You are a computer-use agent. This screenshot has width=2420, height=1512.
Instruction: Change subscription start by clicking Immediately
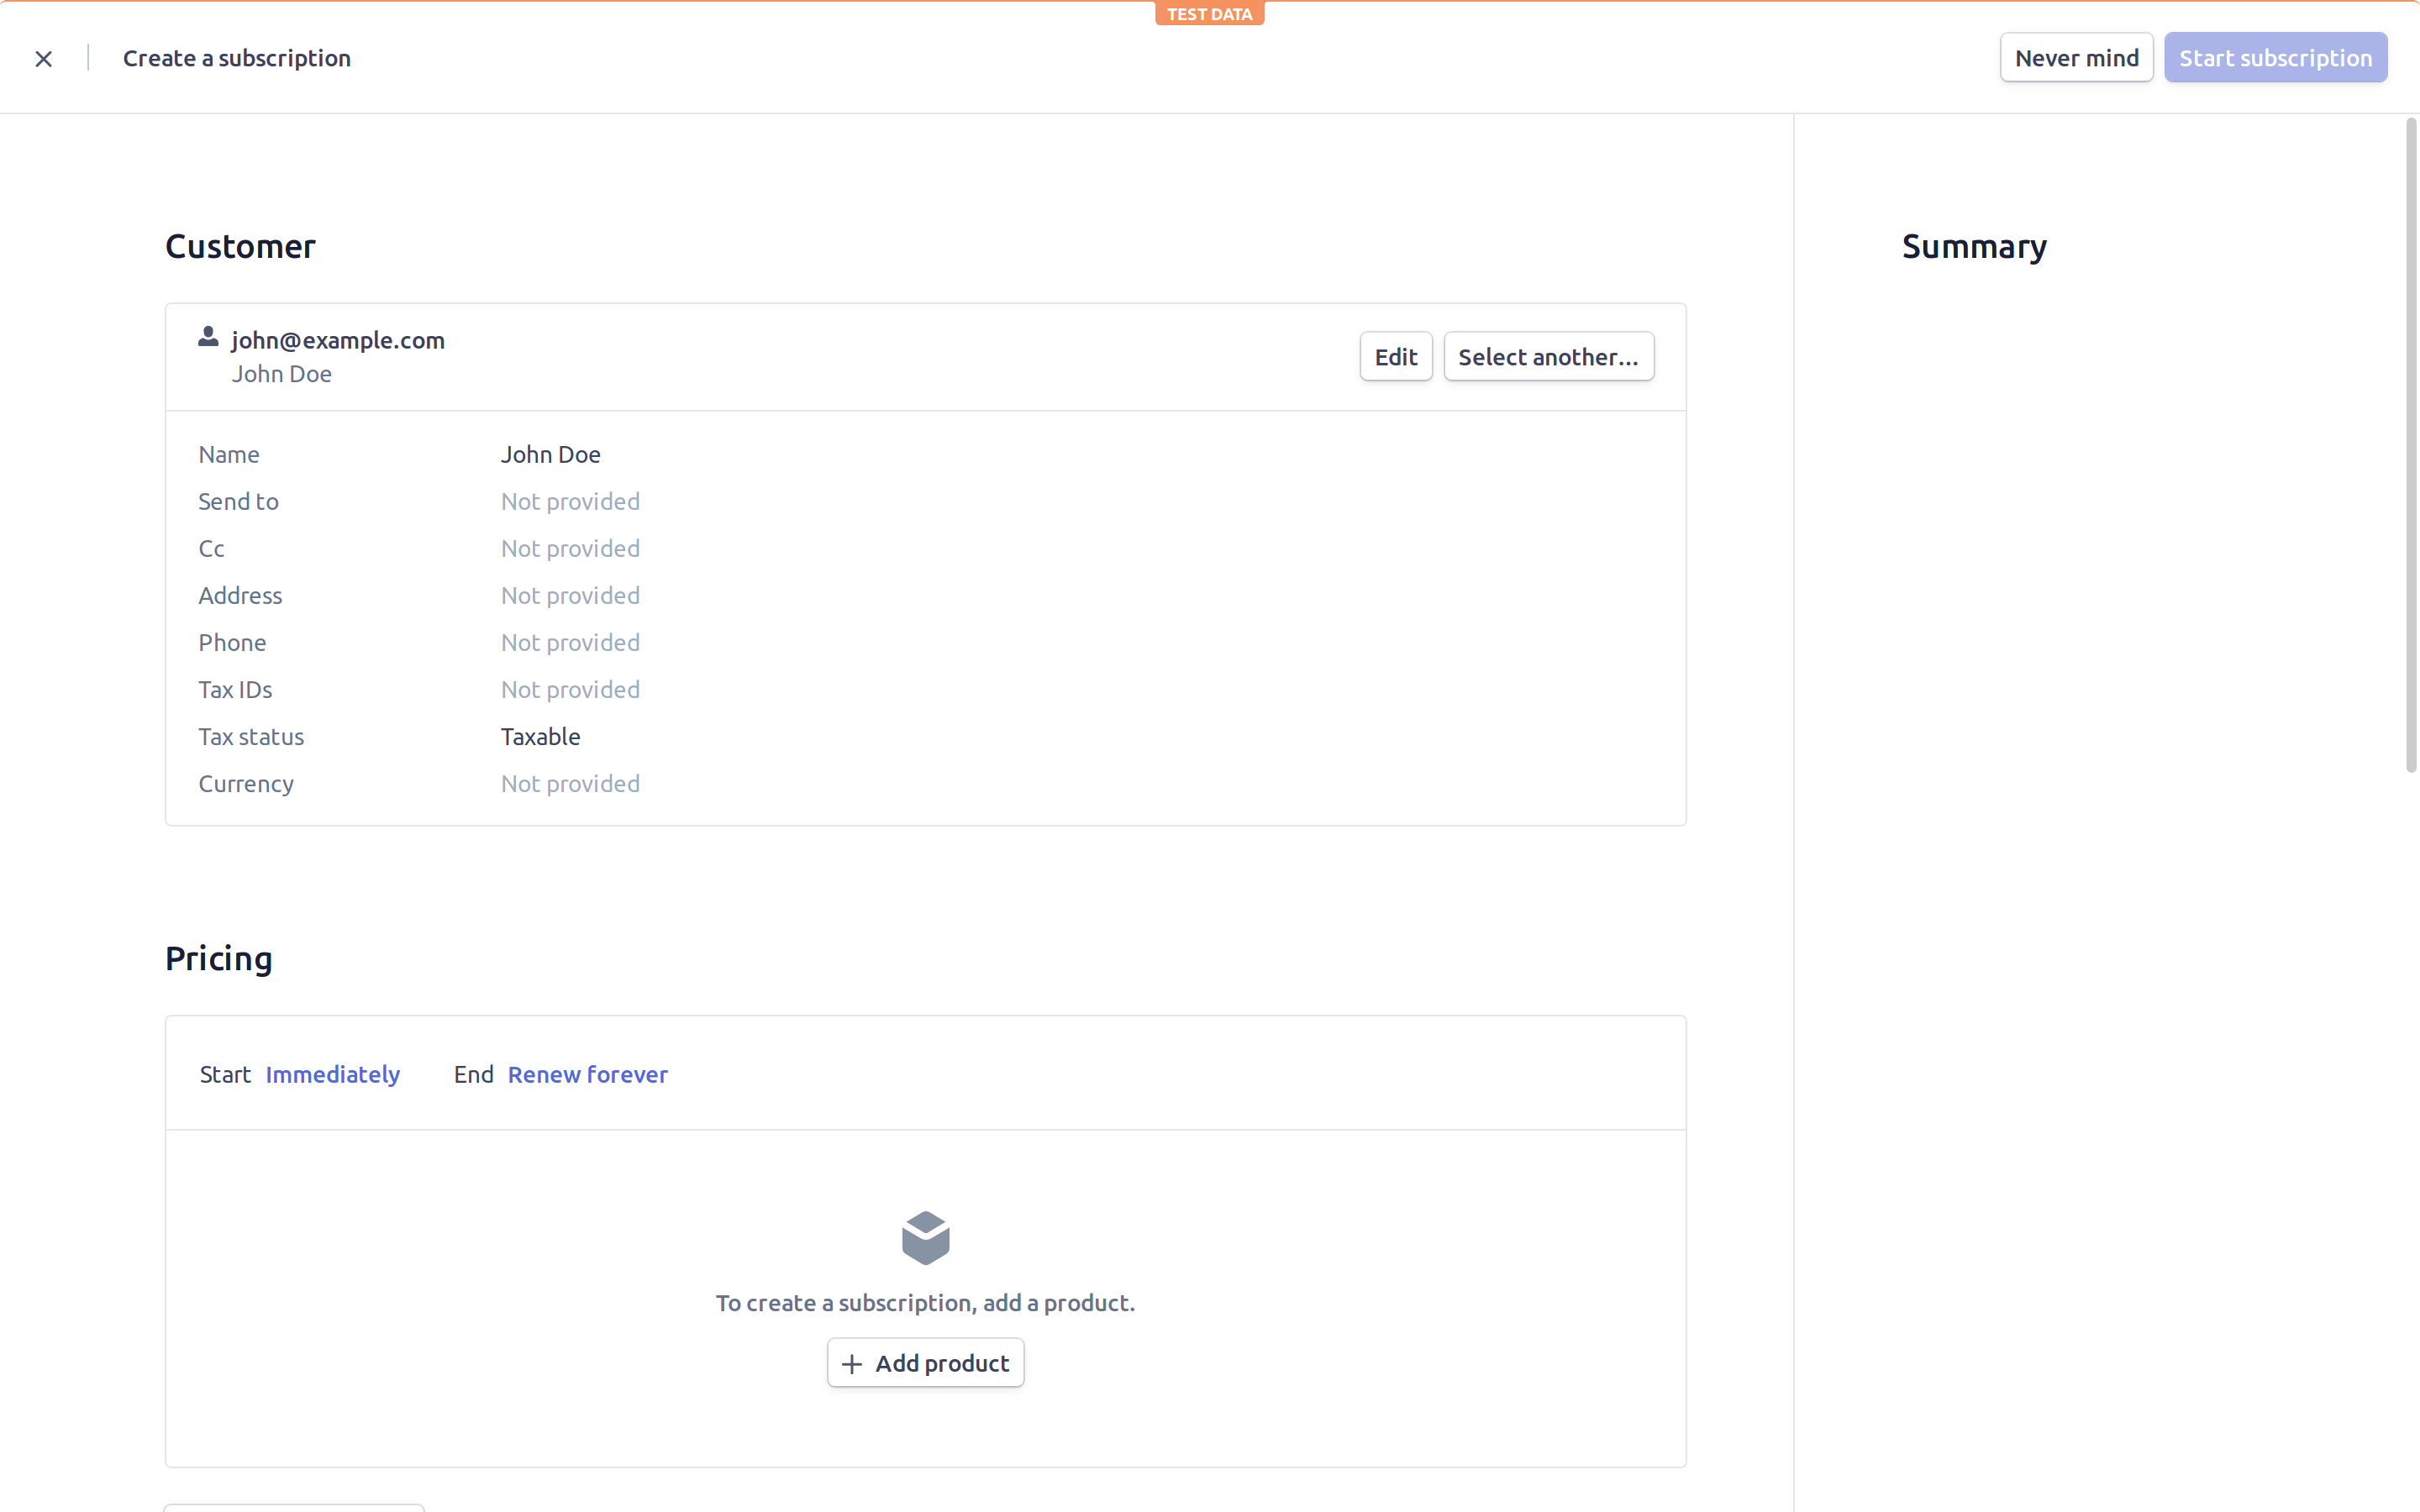(333, 1074)
